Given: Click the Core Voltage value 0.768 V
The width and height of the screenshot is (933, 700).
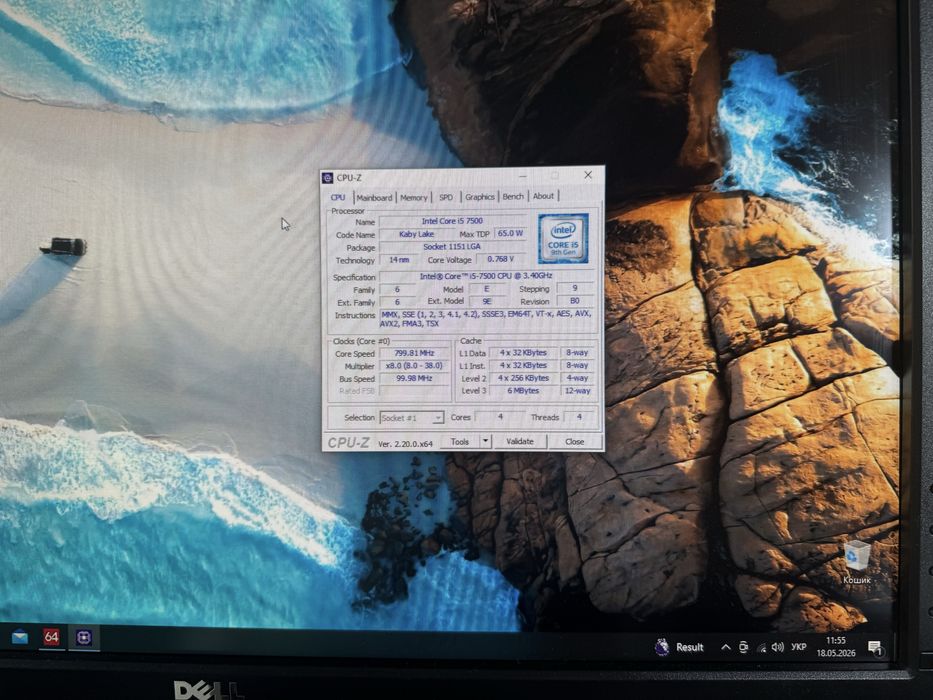Looking at the screenshot, I should [x=500, y=260].
